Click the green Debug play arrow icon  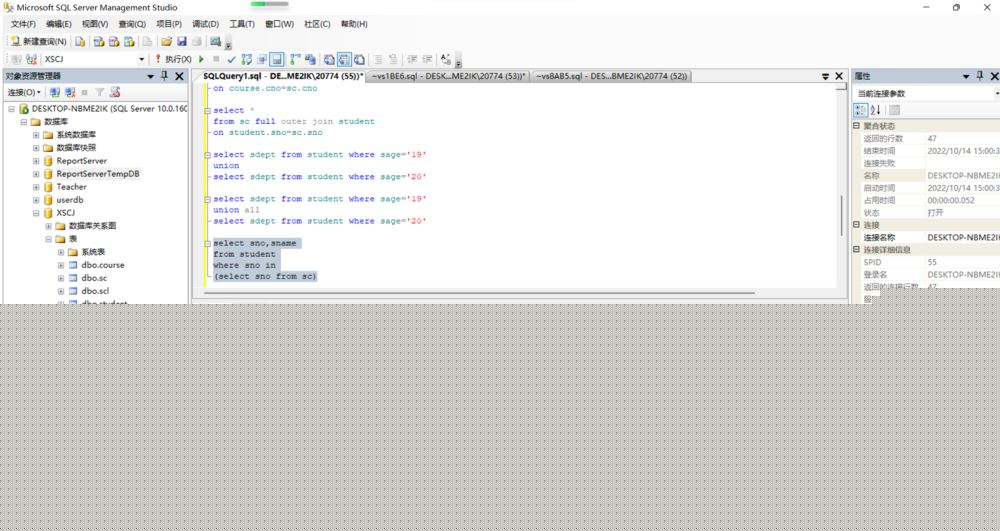pos(201,59)
